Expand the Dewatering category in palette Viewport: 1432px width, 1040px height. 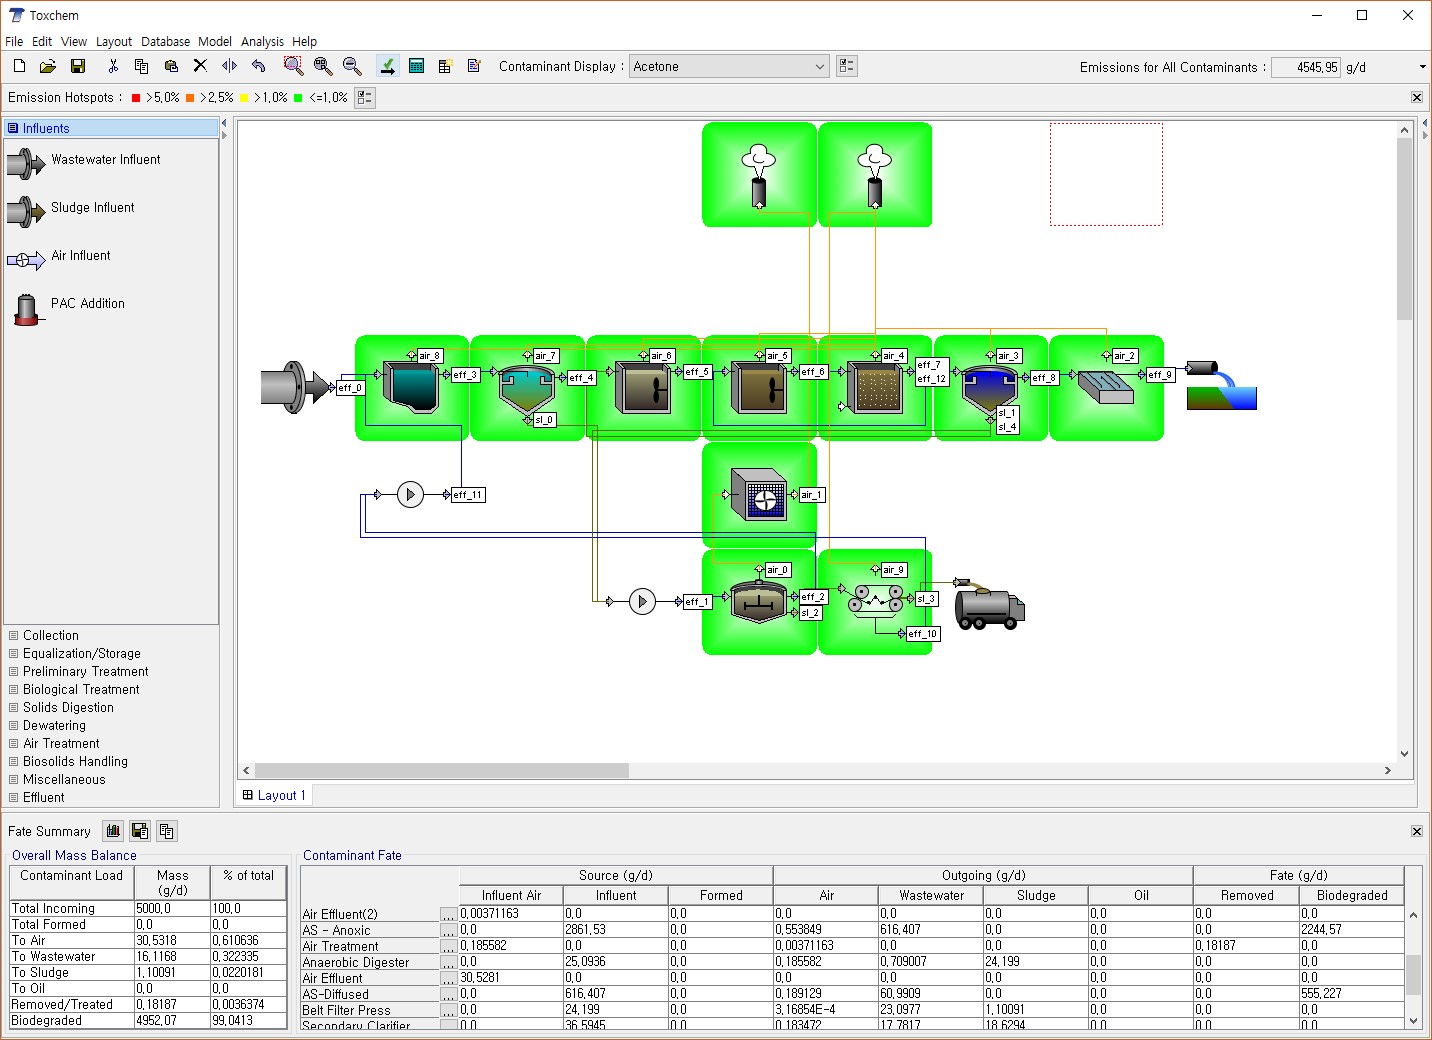click(54, 725)
